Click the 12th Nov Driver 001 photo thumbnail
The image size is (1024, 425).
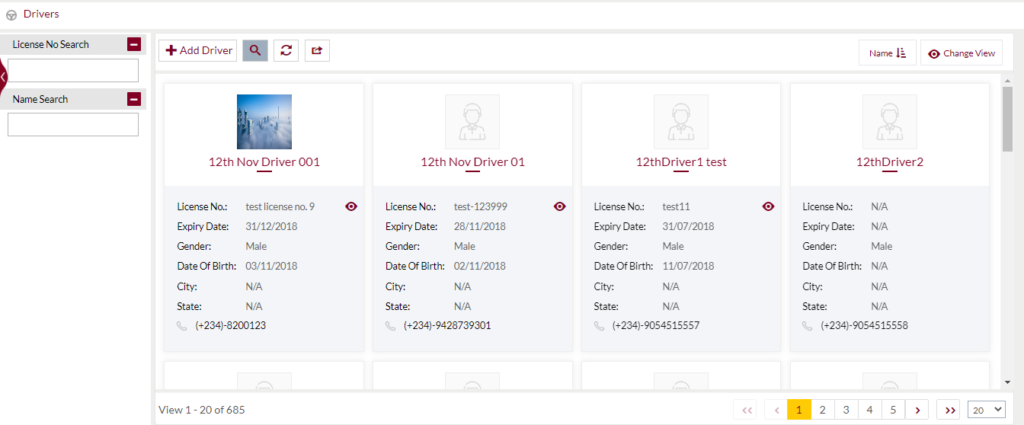pyautogui.click(x=264, y=121)
